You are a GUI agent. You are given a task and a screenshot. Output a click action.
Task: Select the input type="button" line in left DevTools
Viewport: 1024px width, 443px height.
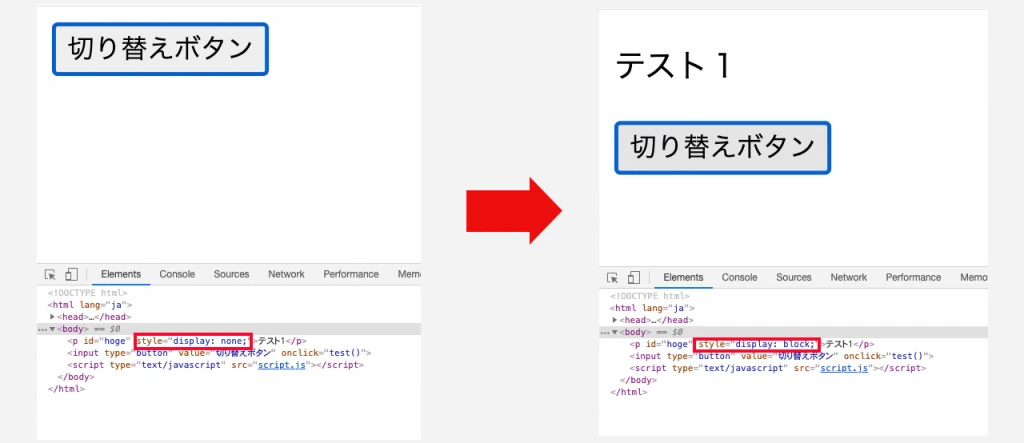click(x=219, y=353)
